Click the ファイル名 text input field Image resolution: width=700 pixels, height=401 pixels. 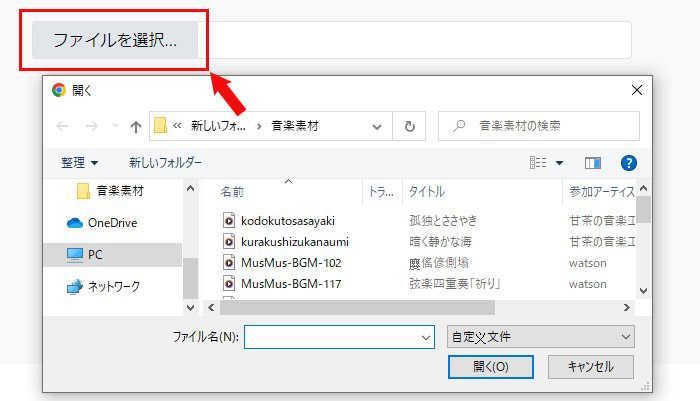click(x=331, y=337)
